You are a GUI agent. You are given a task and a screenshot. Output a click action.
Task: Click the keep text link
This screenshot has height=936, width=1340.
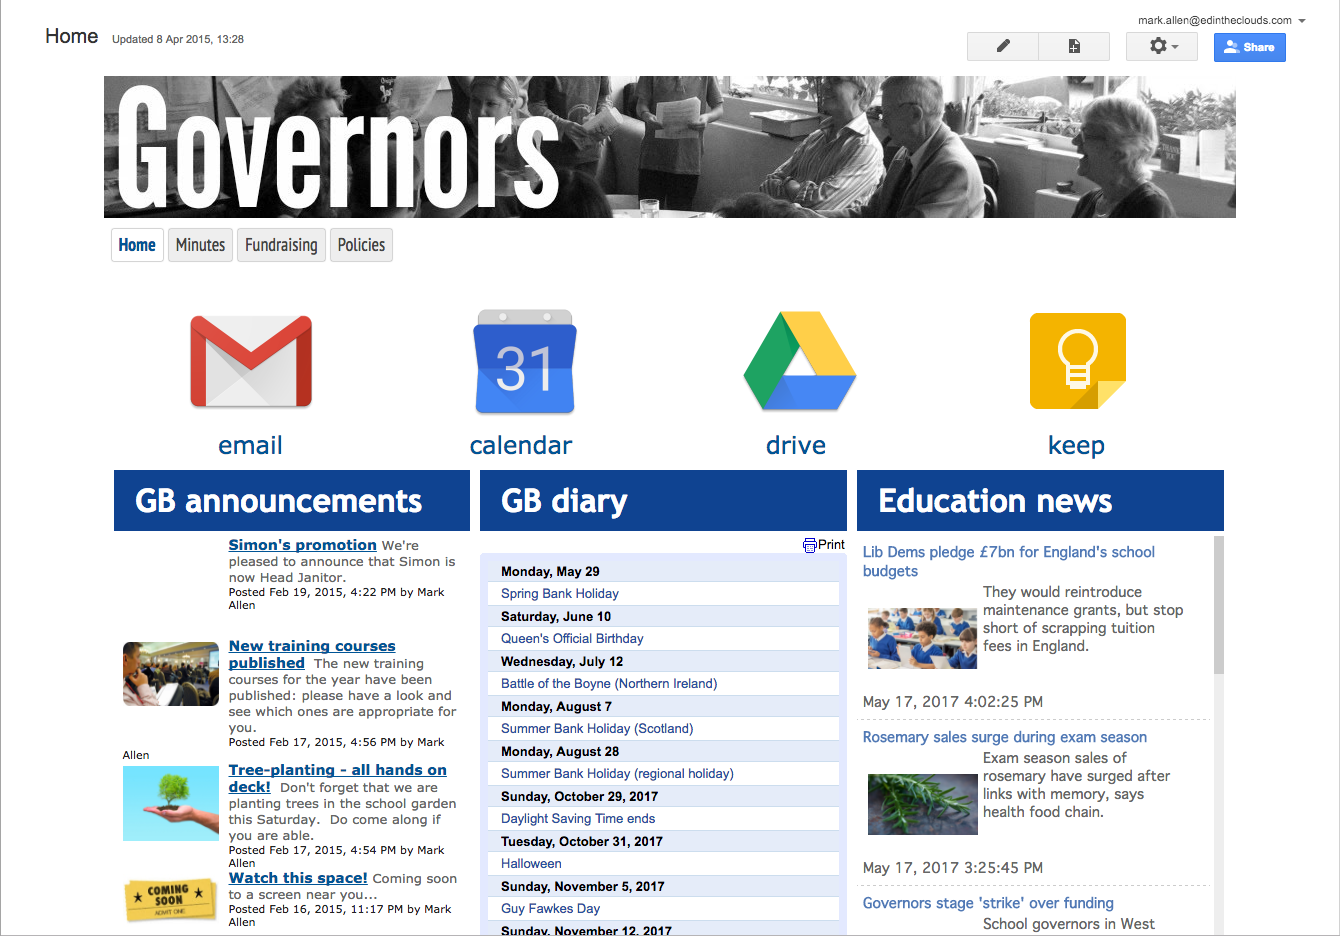tap(1076, 445)
